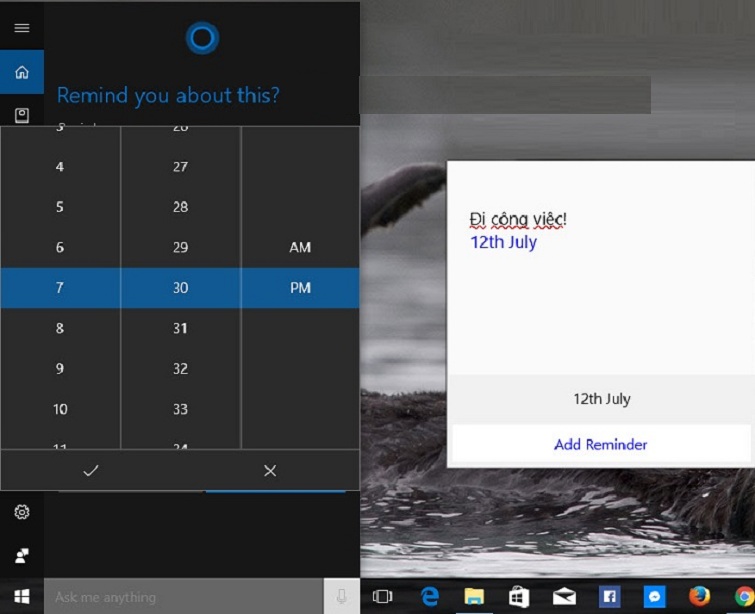Click the microphone icon in search box
Screen dimensions: 755x614
click(x=341, y=597)
